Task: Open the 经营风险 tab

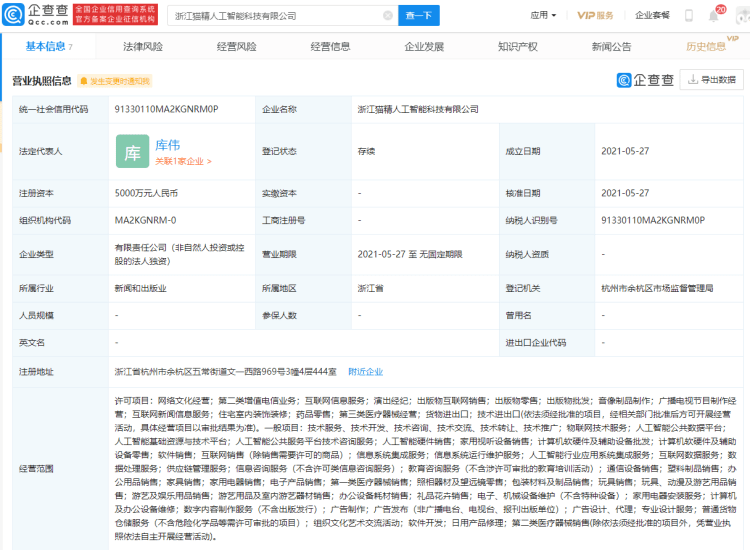Action: (236, 46)
